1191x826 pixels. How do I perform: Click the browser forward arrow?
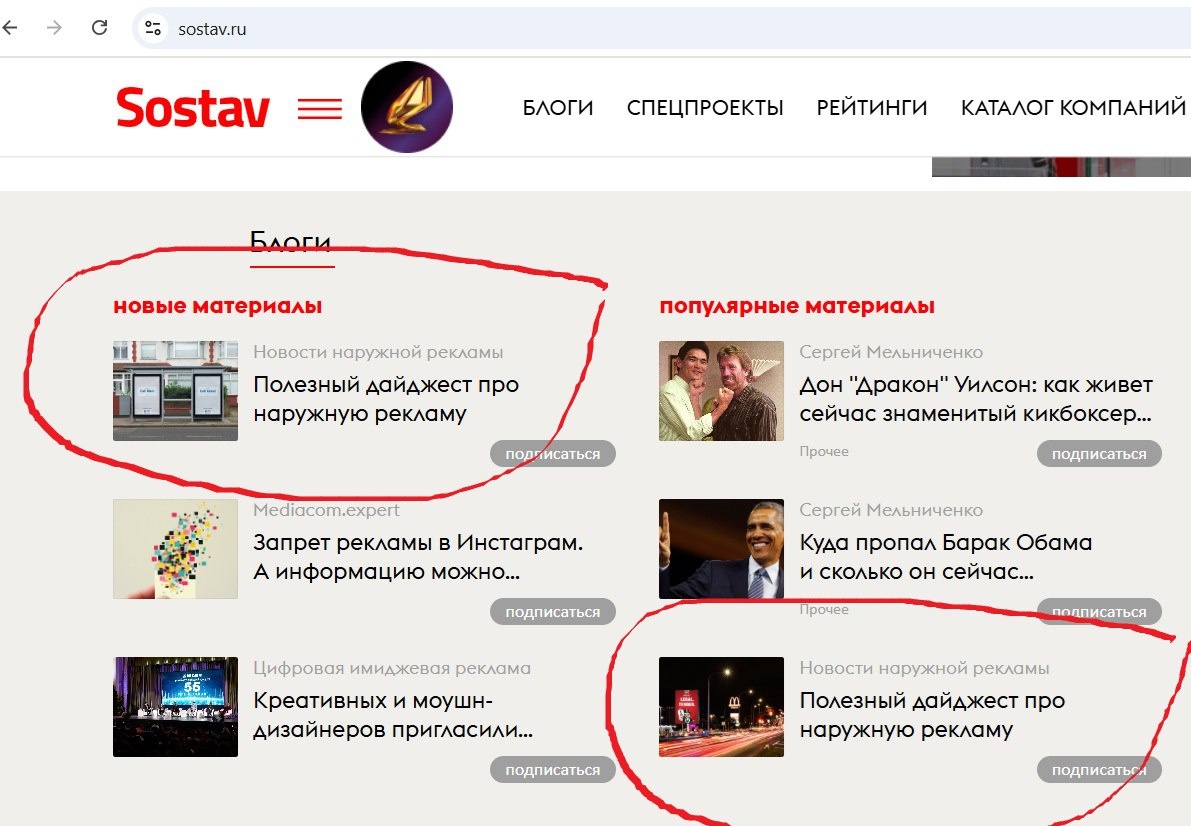[54, 28]
